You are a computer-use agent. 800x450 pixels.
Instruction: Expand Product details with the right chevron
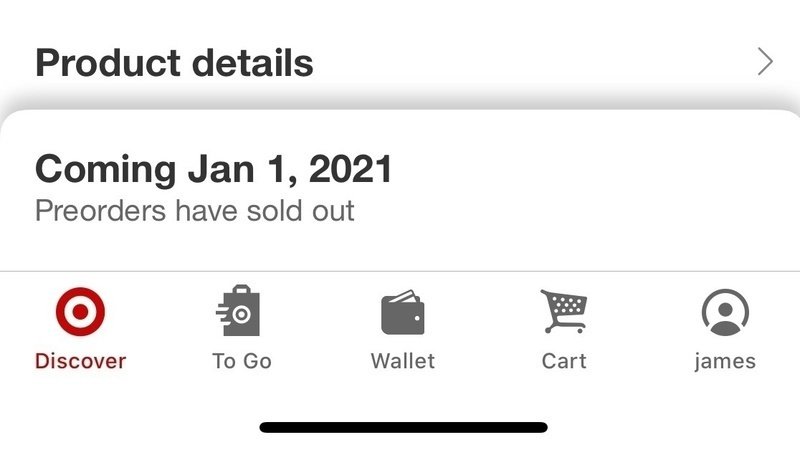(765, 63)
